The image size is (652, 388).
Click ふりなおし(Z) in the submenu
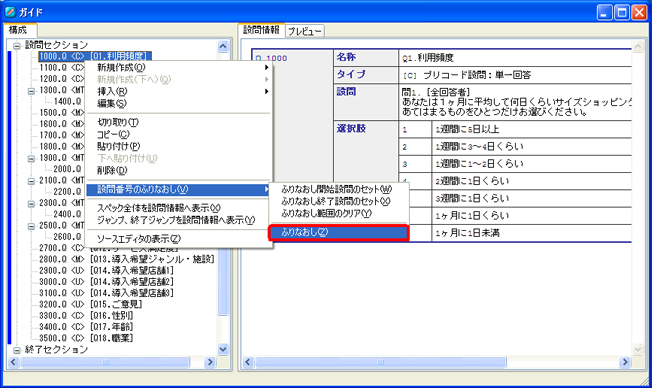pos(339,232)
